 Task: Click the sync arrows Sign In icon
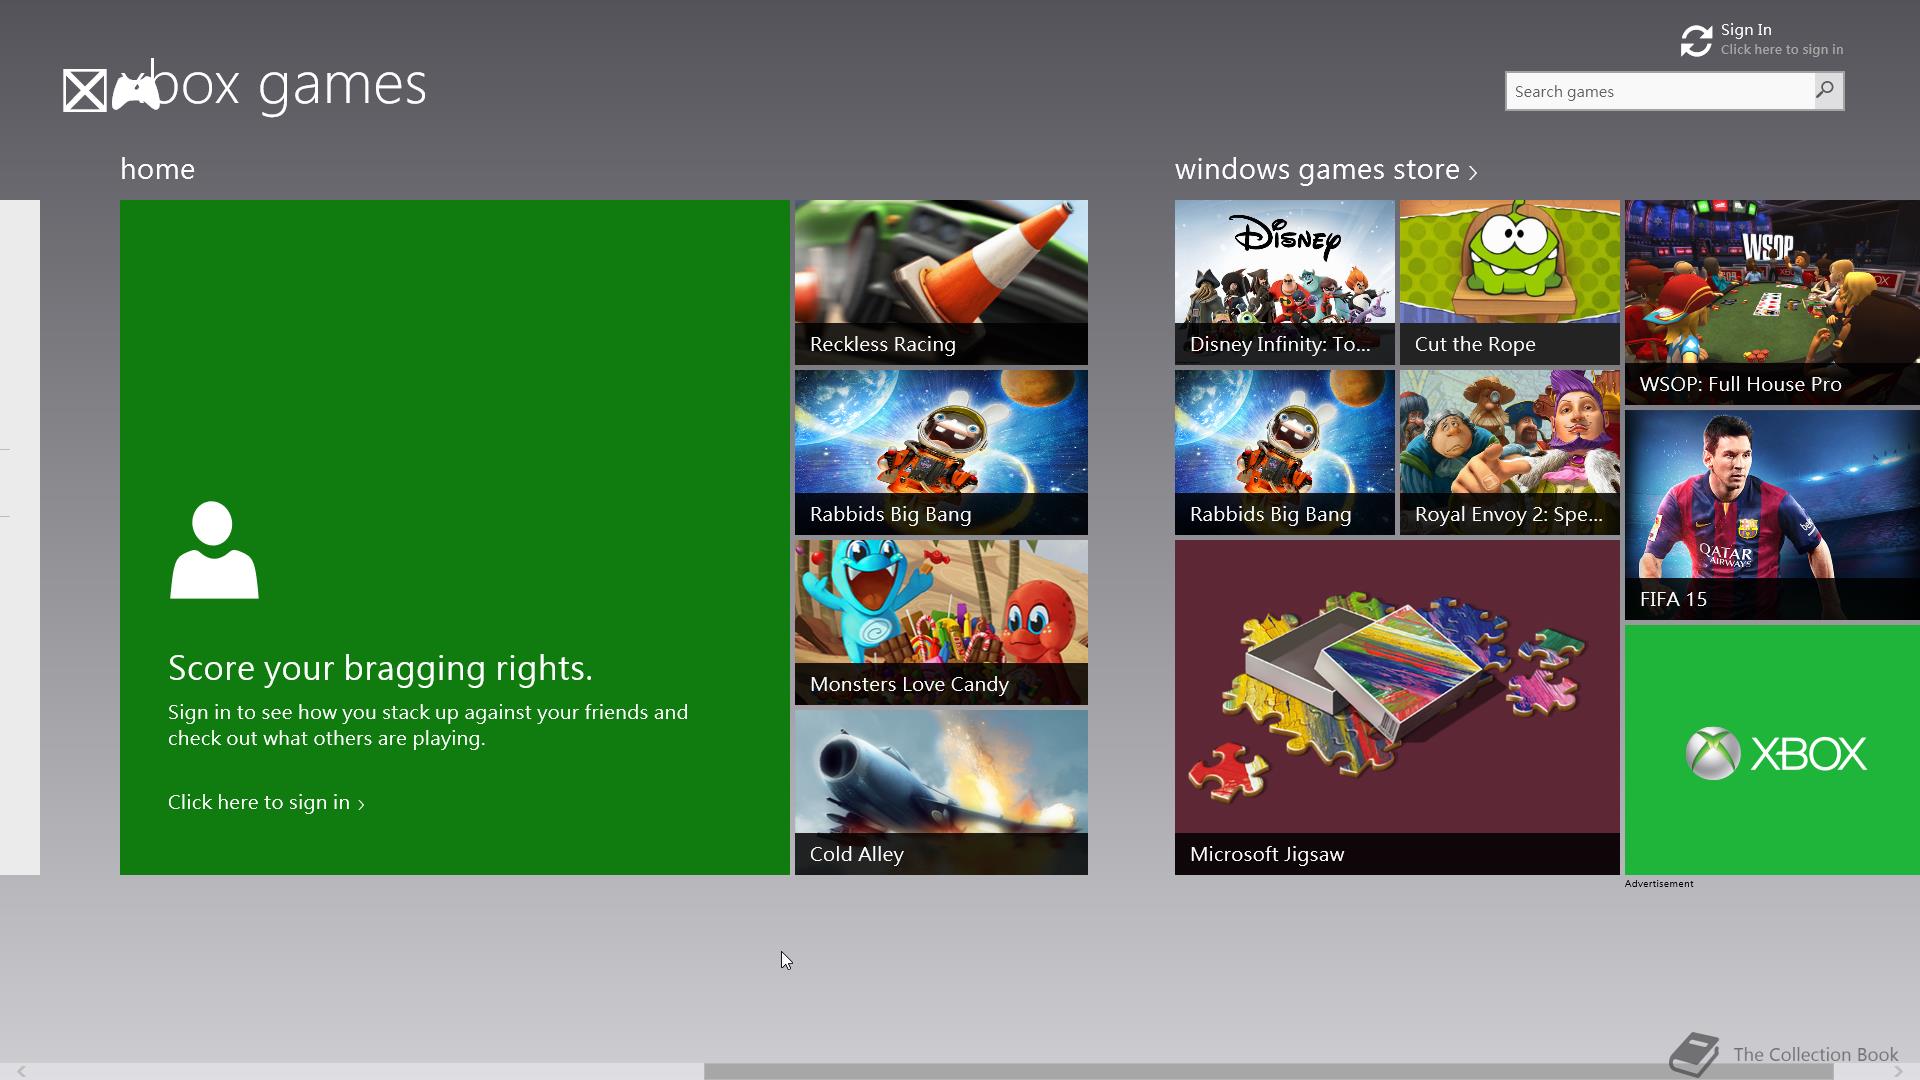1696,41
